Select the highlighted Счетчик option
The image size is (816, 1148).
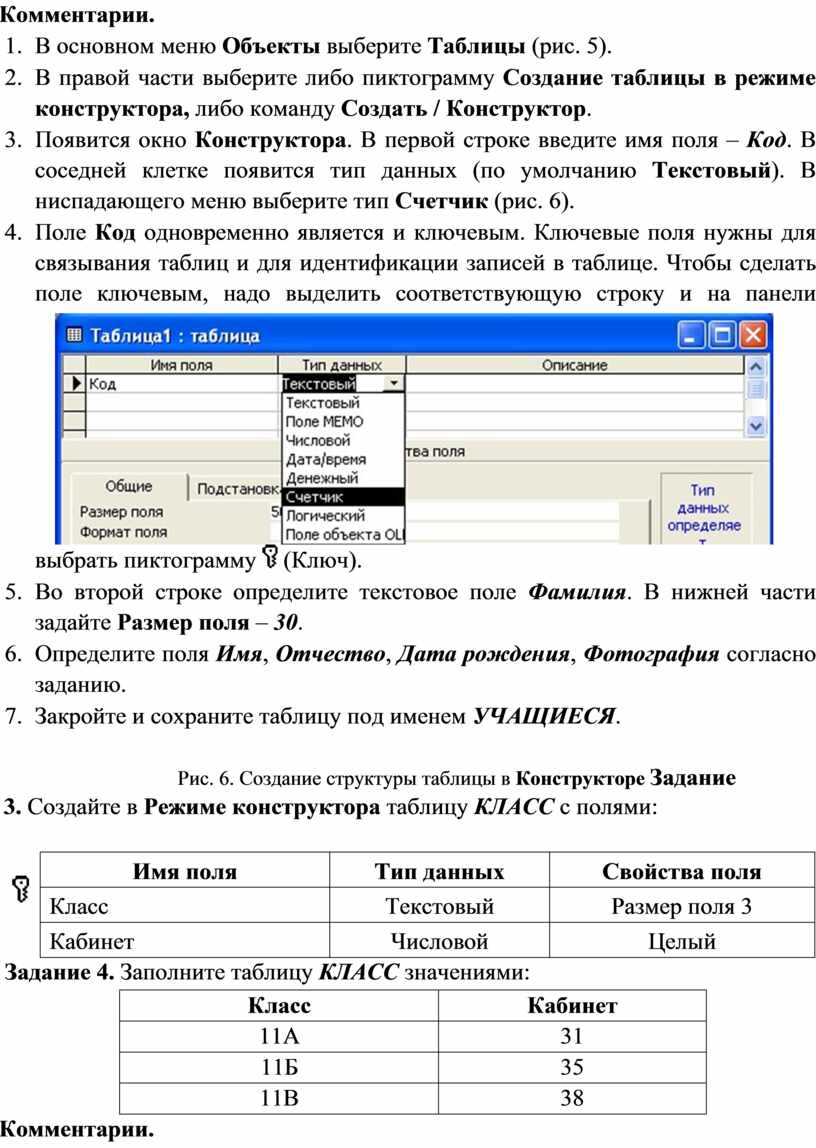pyautogui.click(x=343, y=497)
